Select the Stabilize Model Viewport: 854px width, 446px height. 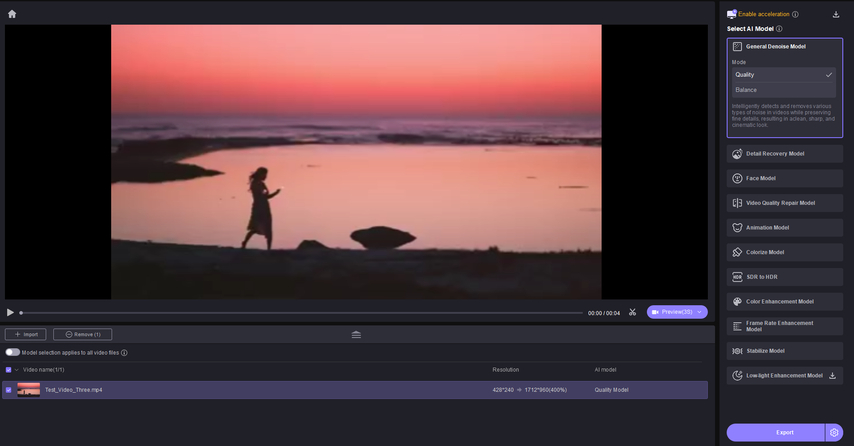tap(784, 351)
